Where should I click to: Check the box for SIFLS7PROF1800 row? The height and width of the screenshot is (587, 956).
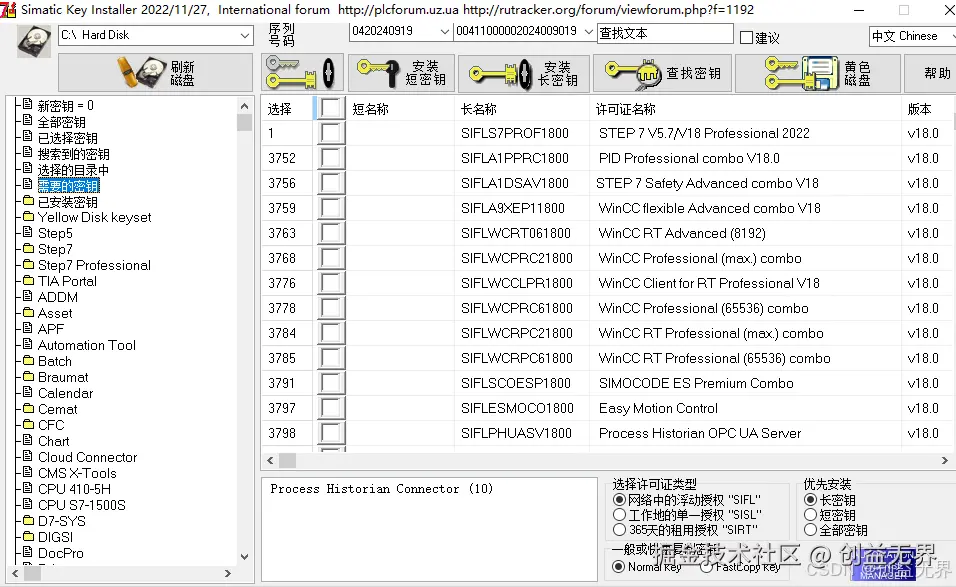(x=330, y=133)
